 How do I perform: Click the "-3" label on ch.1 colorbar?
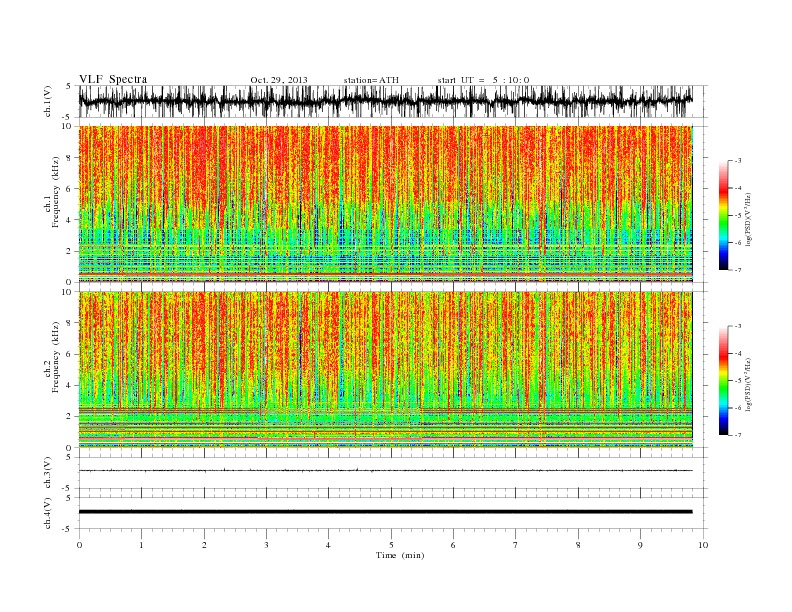pyautogui.click(x=737, y=161)
